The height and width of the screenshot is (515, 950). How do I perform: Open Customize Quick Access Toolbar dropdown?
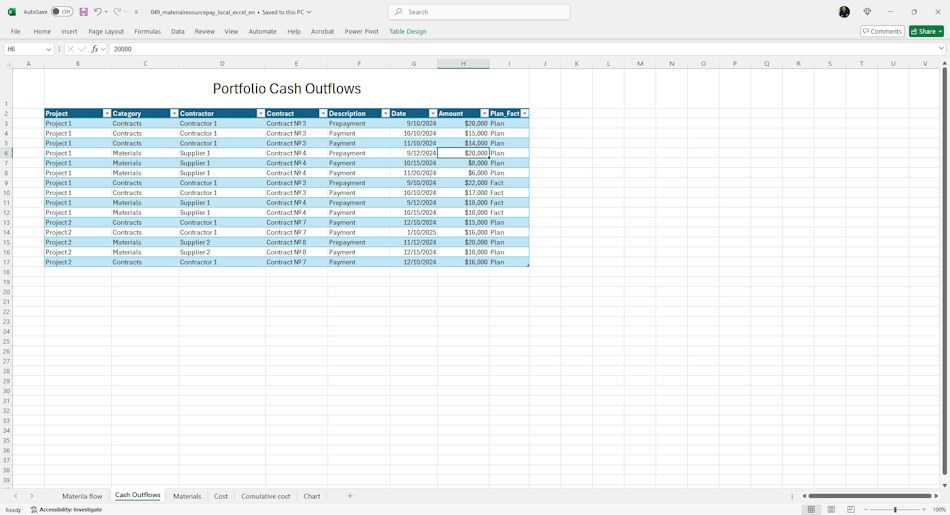pos(136,12)
